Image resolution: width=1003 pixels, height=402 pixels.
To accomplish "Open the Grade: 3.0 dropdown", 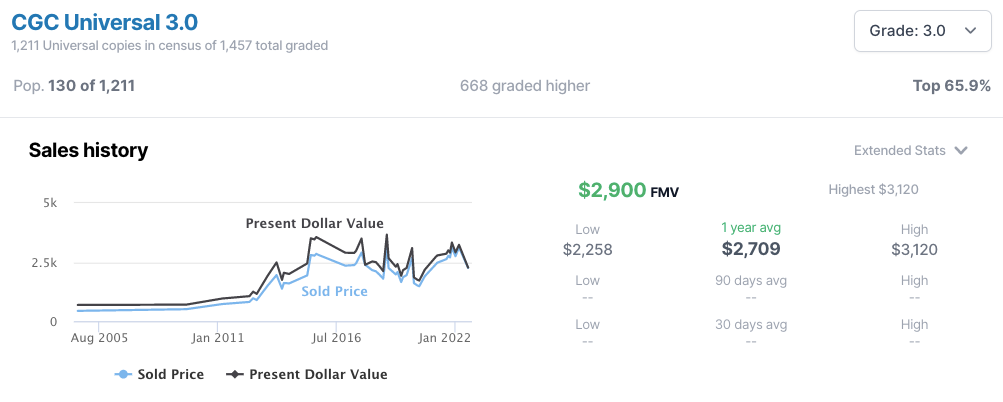I will [x=922, y=31].
